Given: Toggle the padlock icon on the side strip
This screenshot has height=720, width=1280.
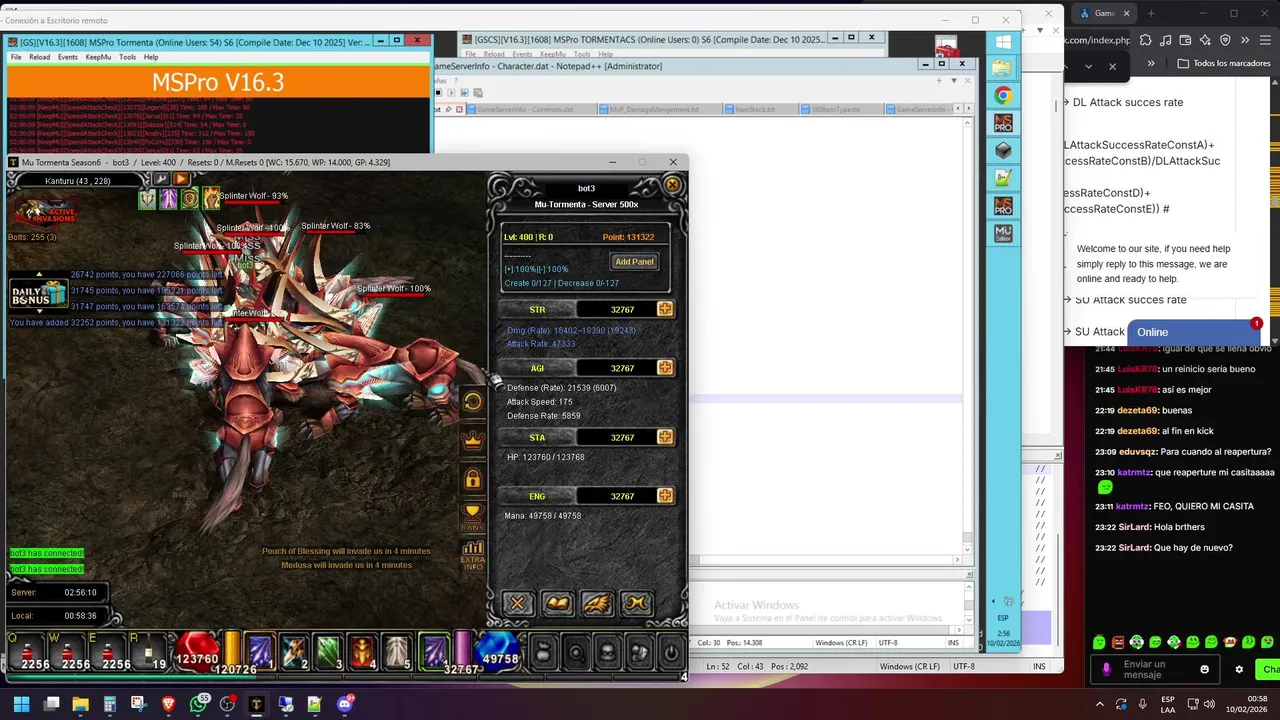Looking at the screenshot, I should 473,479.
